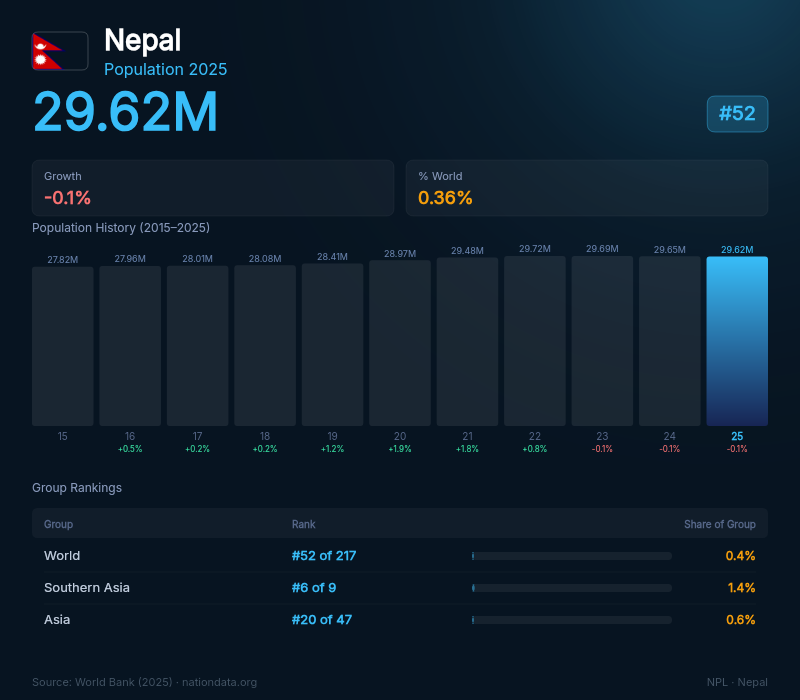Image resolution: width=800 pixels, height=700 pixels.
Task: Click the 15 year axis label
Action: pos(63,436)
